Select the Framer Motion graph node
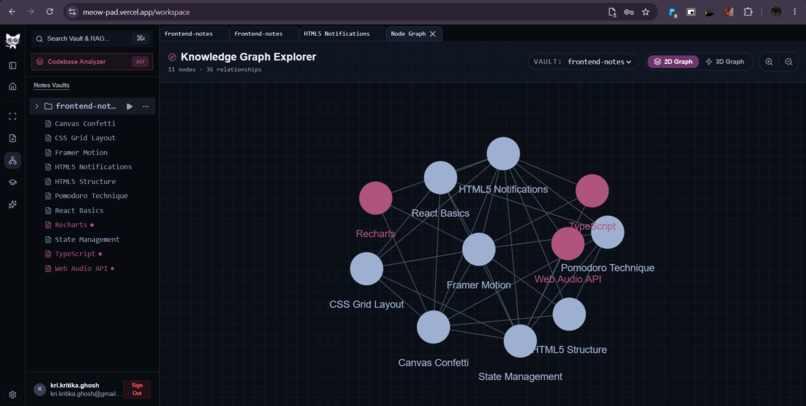 pyautogui.click(x=479, y=249)
